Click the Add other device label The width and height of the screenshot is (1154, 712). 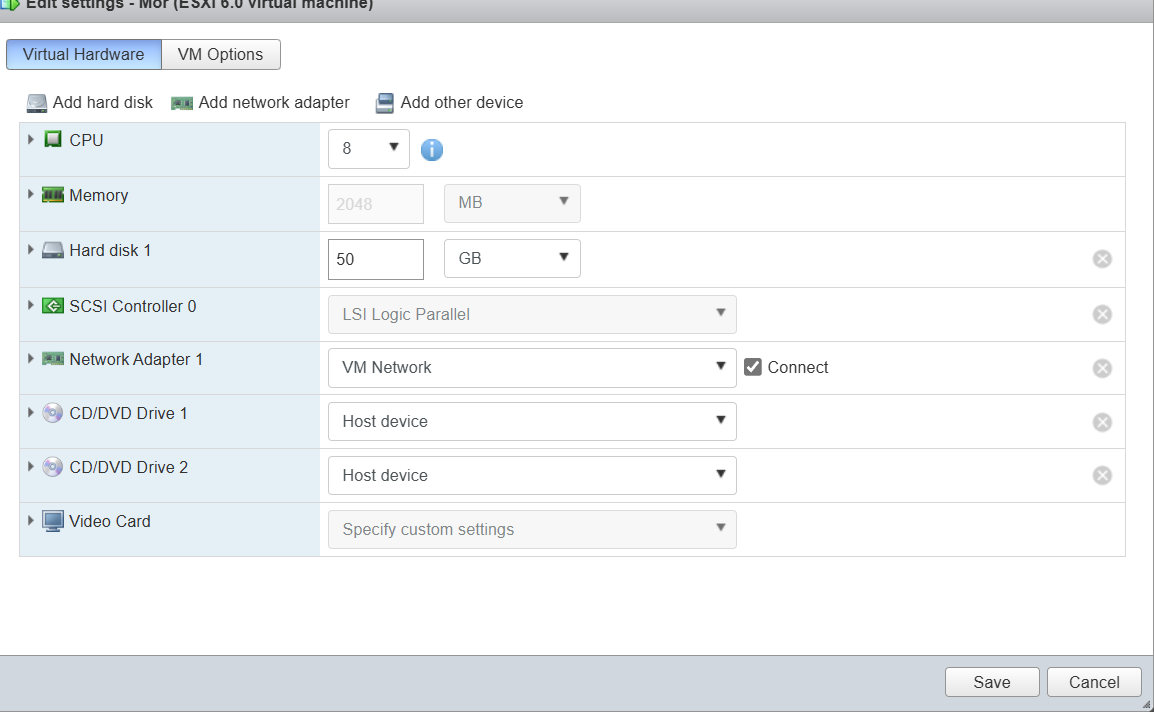(461, 102)
